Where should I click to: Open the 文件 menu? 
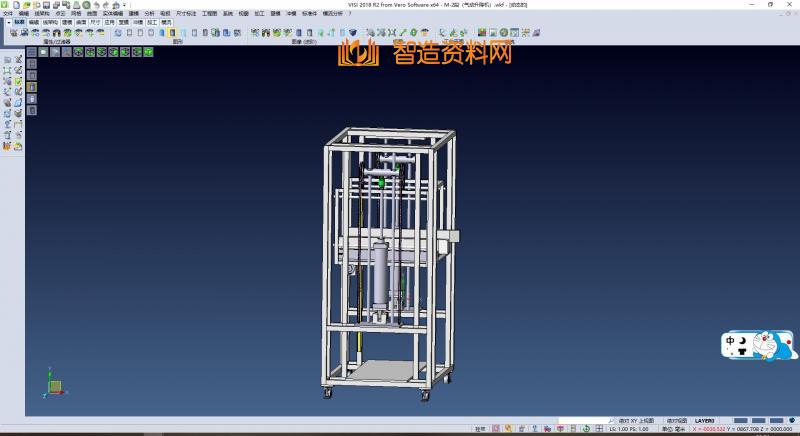pyautogui.click(x=8, y=13)
